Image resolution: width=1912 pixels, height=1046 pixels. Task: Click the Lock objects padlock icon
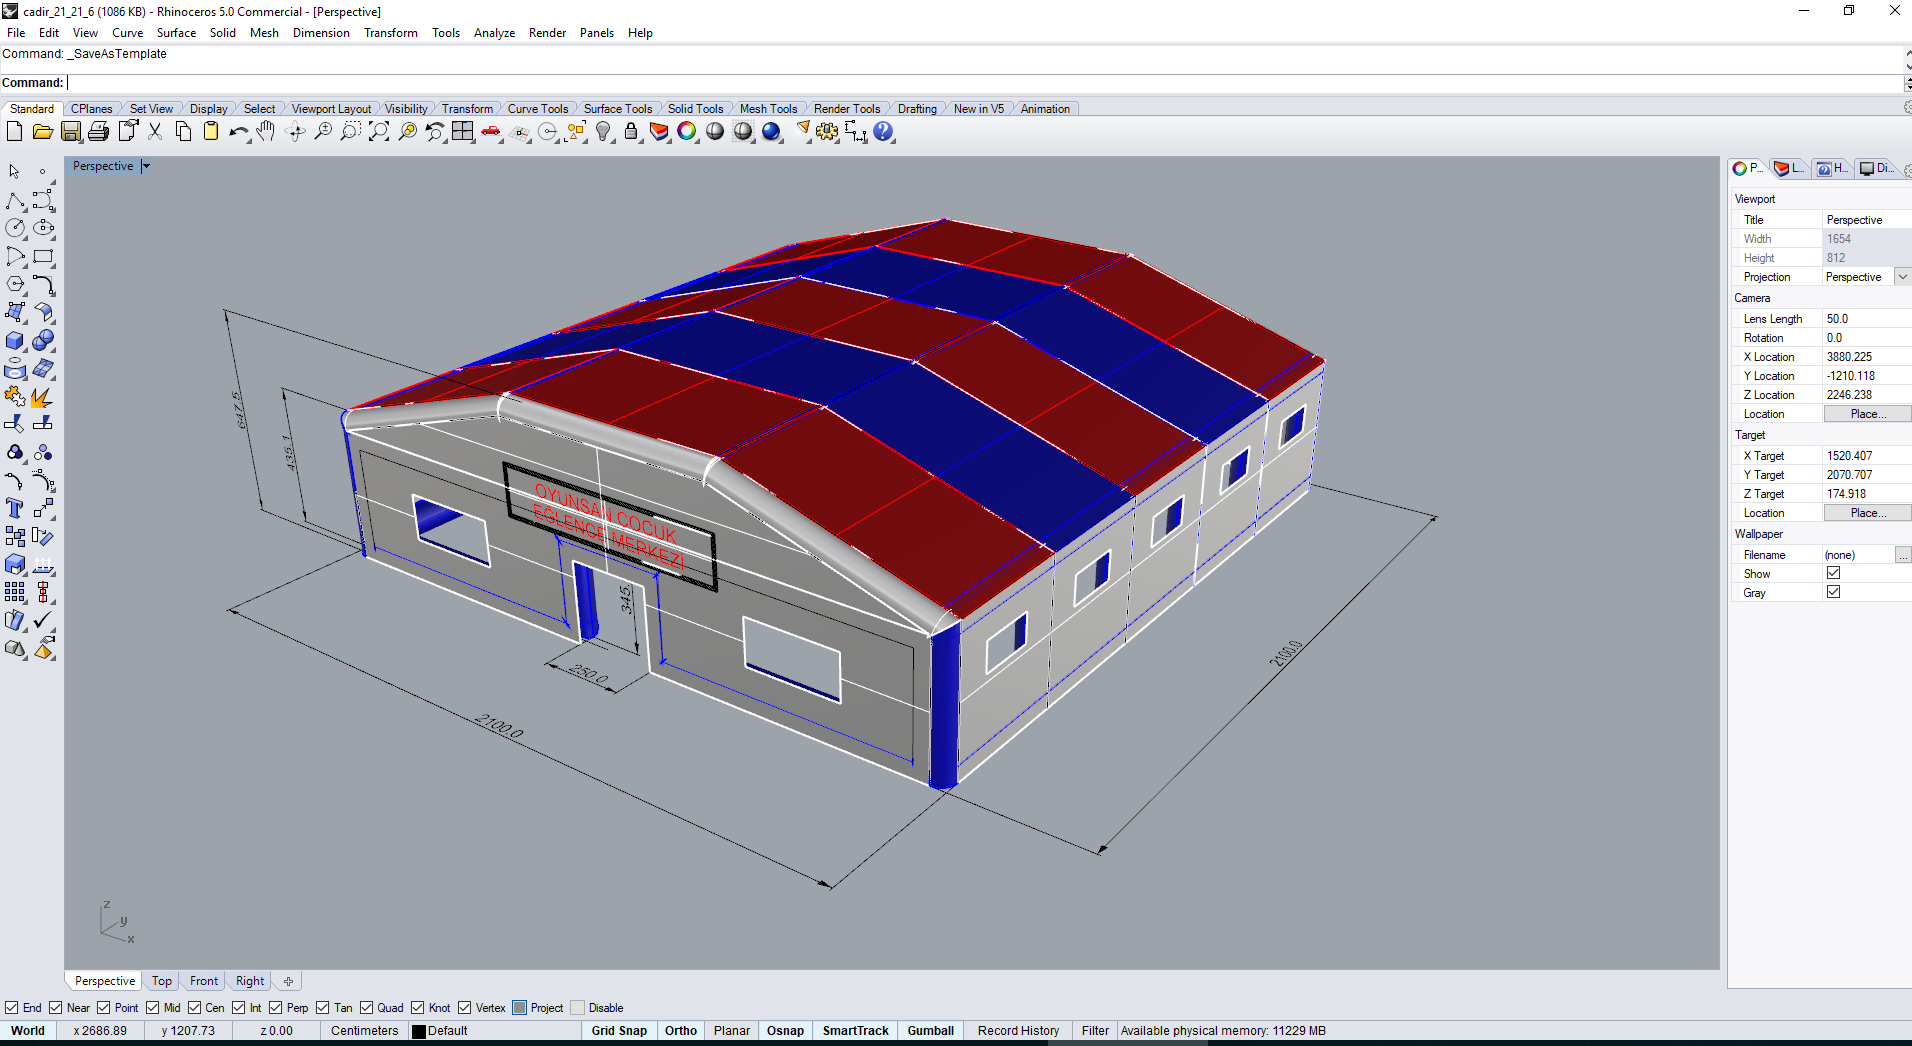tap(631, 132)
